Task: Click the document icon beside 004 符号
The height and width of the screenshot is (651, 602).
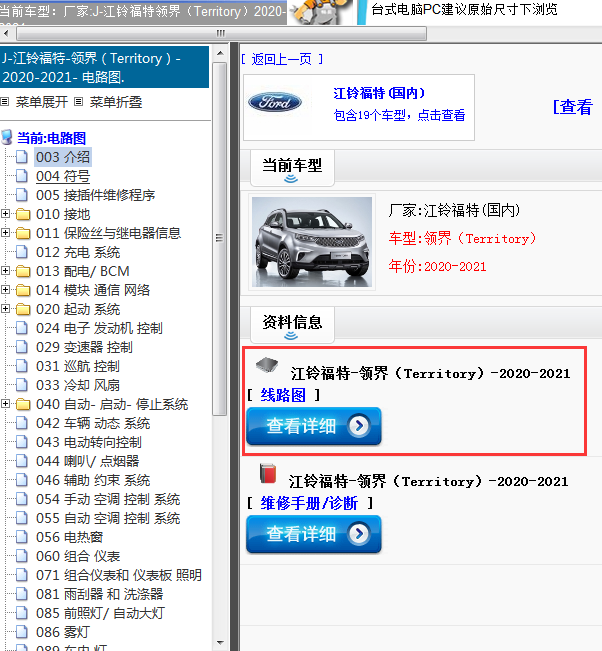Action: 22,176
